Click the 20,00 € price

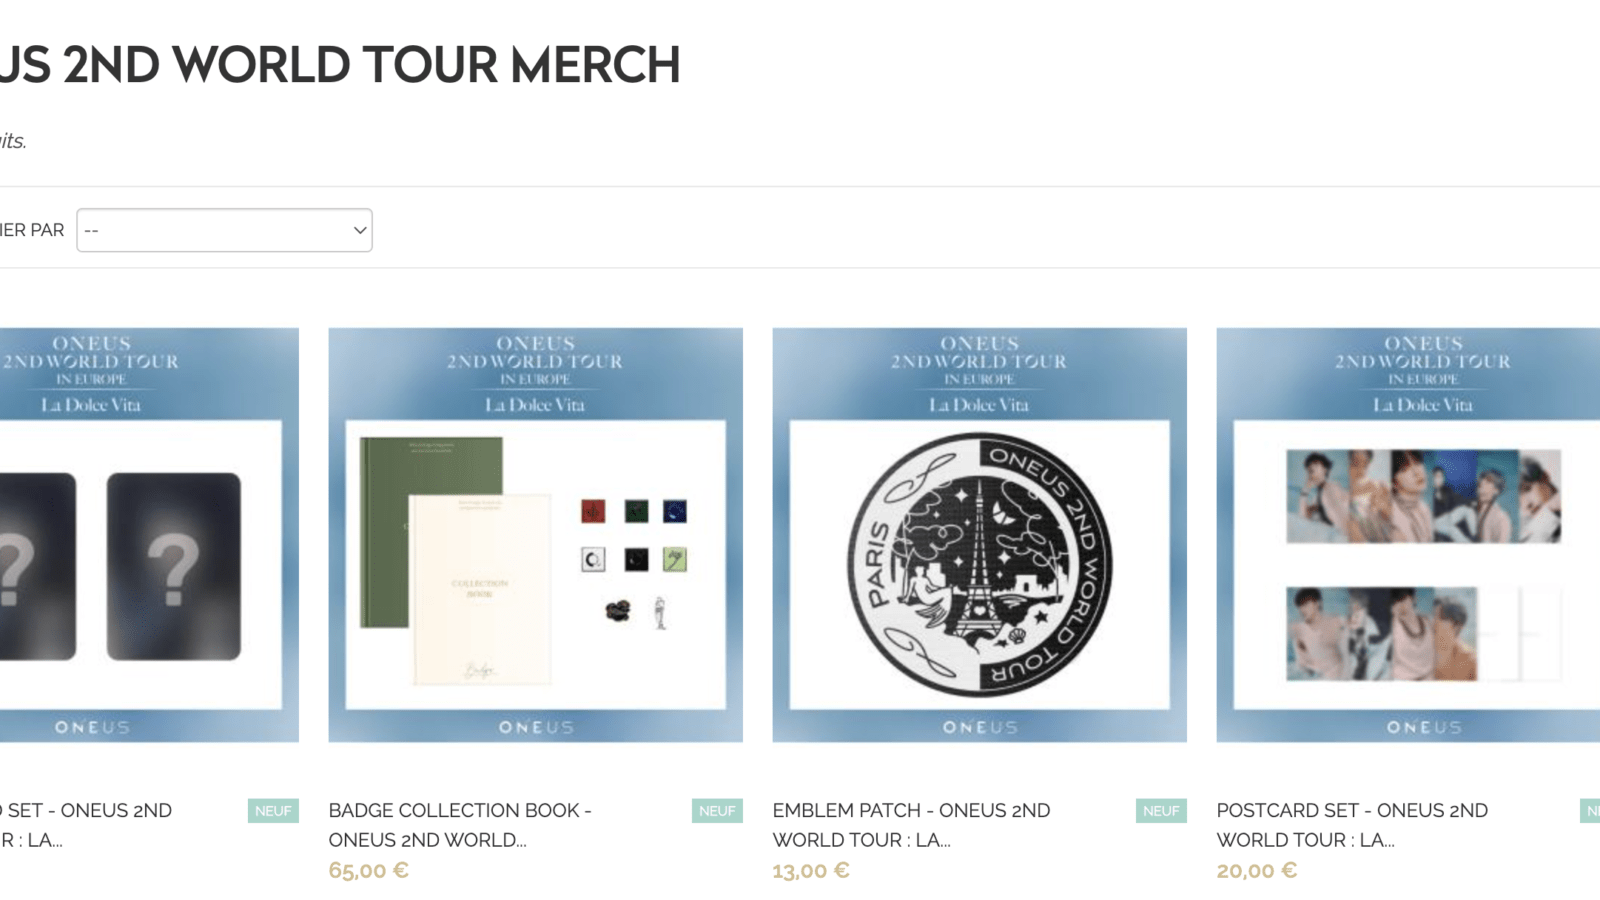point(1257,870)
